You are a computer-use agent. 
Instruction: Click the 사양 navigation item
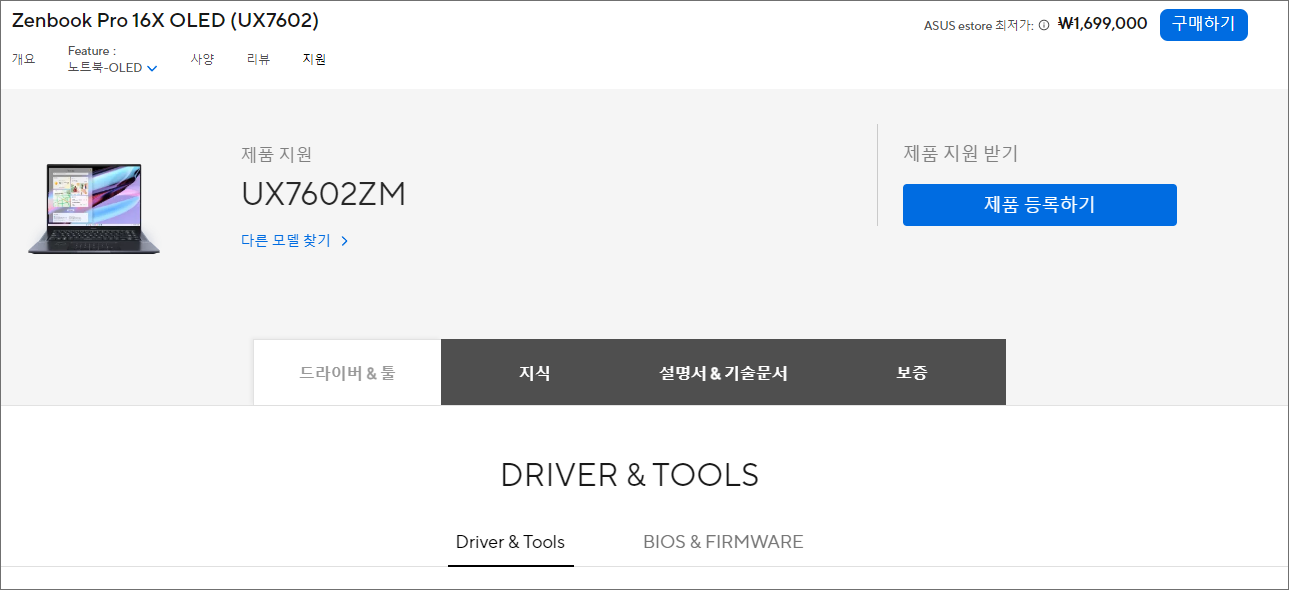[202, 59]
